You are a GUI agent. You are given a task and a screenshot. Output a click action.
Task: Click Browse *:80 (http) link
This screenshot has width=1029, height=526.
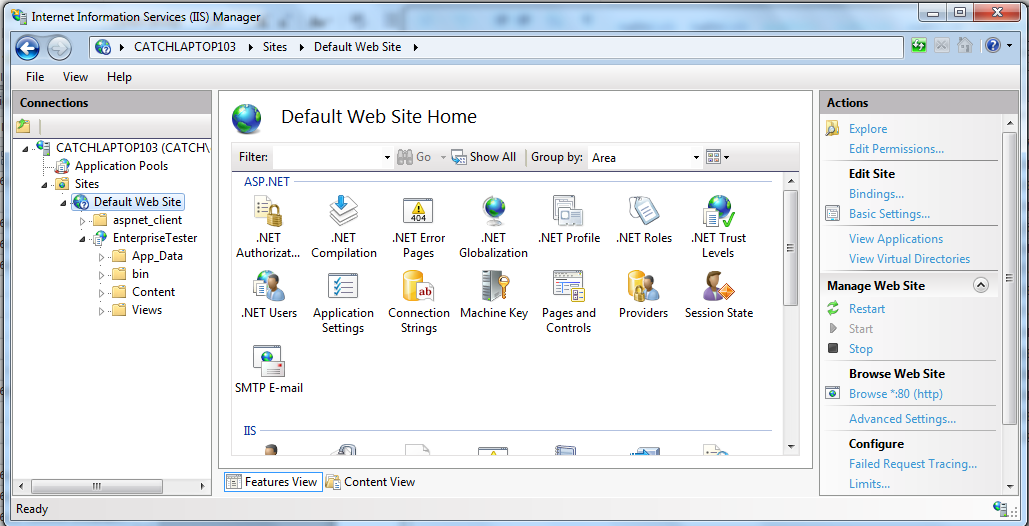point(895,394)
